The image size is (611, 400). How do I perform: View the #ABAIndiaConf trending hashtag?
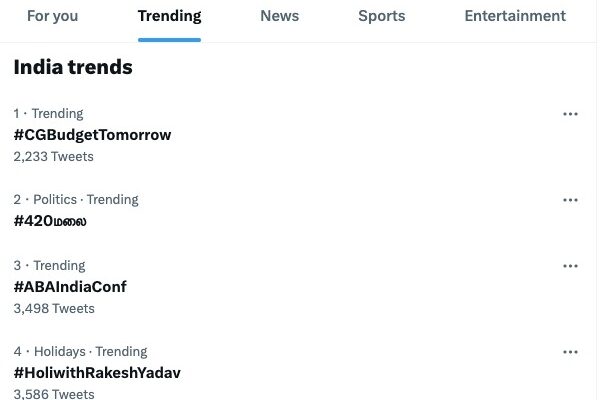click(x=70, y=287)
